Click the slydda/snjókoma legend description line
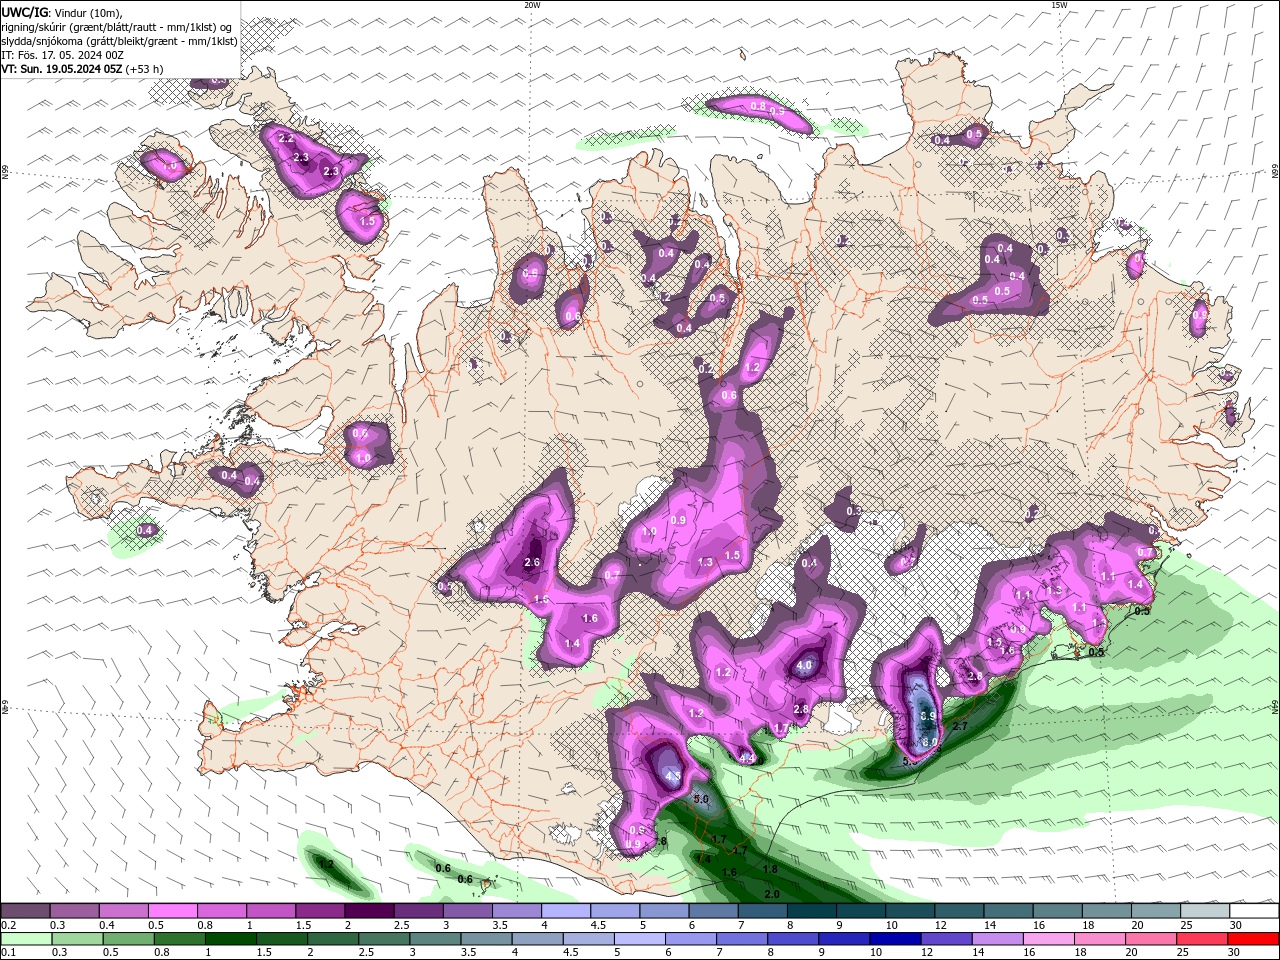Image resolution: width=1280 pixels, height=960 pixels. (x=119, y=41)
